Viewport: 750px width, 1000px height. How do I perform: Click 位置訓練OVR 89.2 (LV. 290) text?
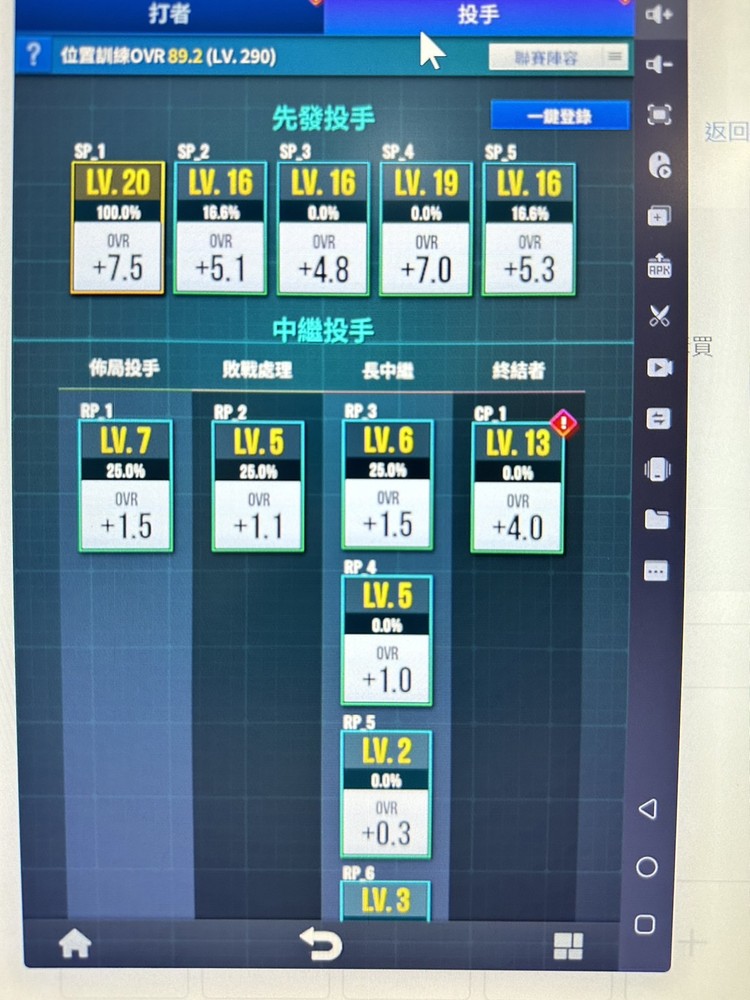pos(168,56)
